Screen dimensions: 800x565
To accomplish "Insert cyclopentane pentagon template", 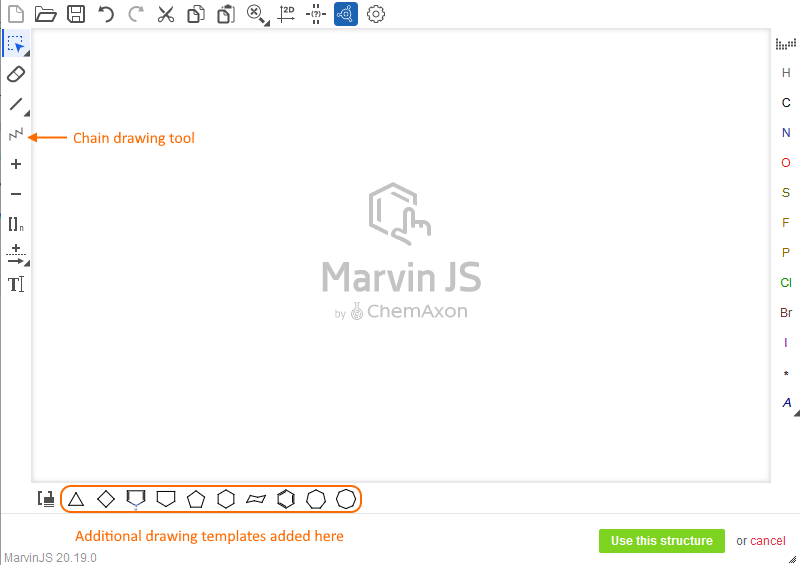I will [x=196, y=499].
